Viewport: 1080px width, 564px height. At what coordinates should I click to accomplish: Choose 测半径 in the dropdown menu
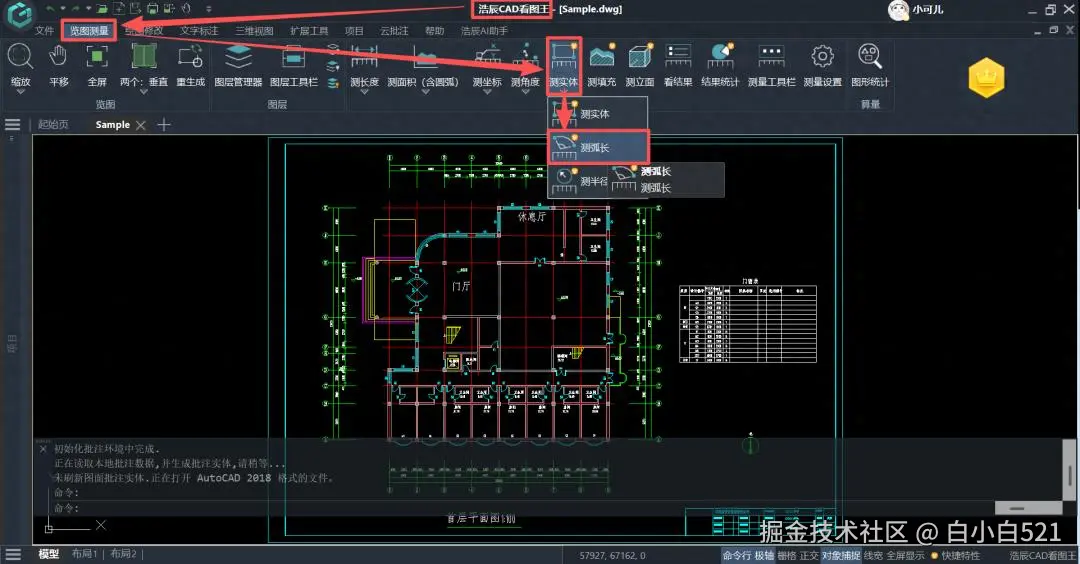point(579,181)
